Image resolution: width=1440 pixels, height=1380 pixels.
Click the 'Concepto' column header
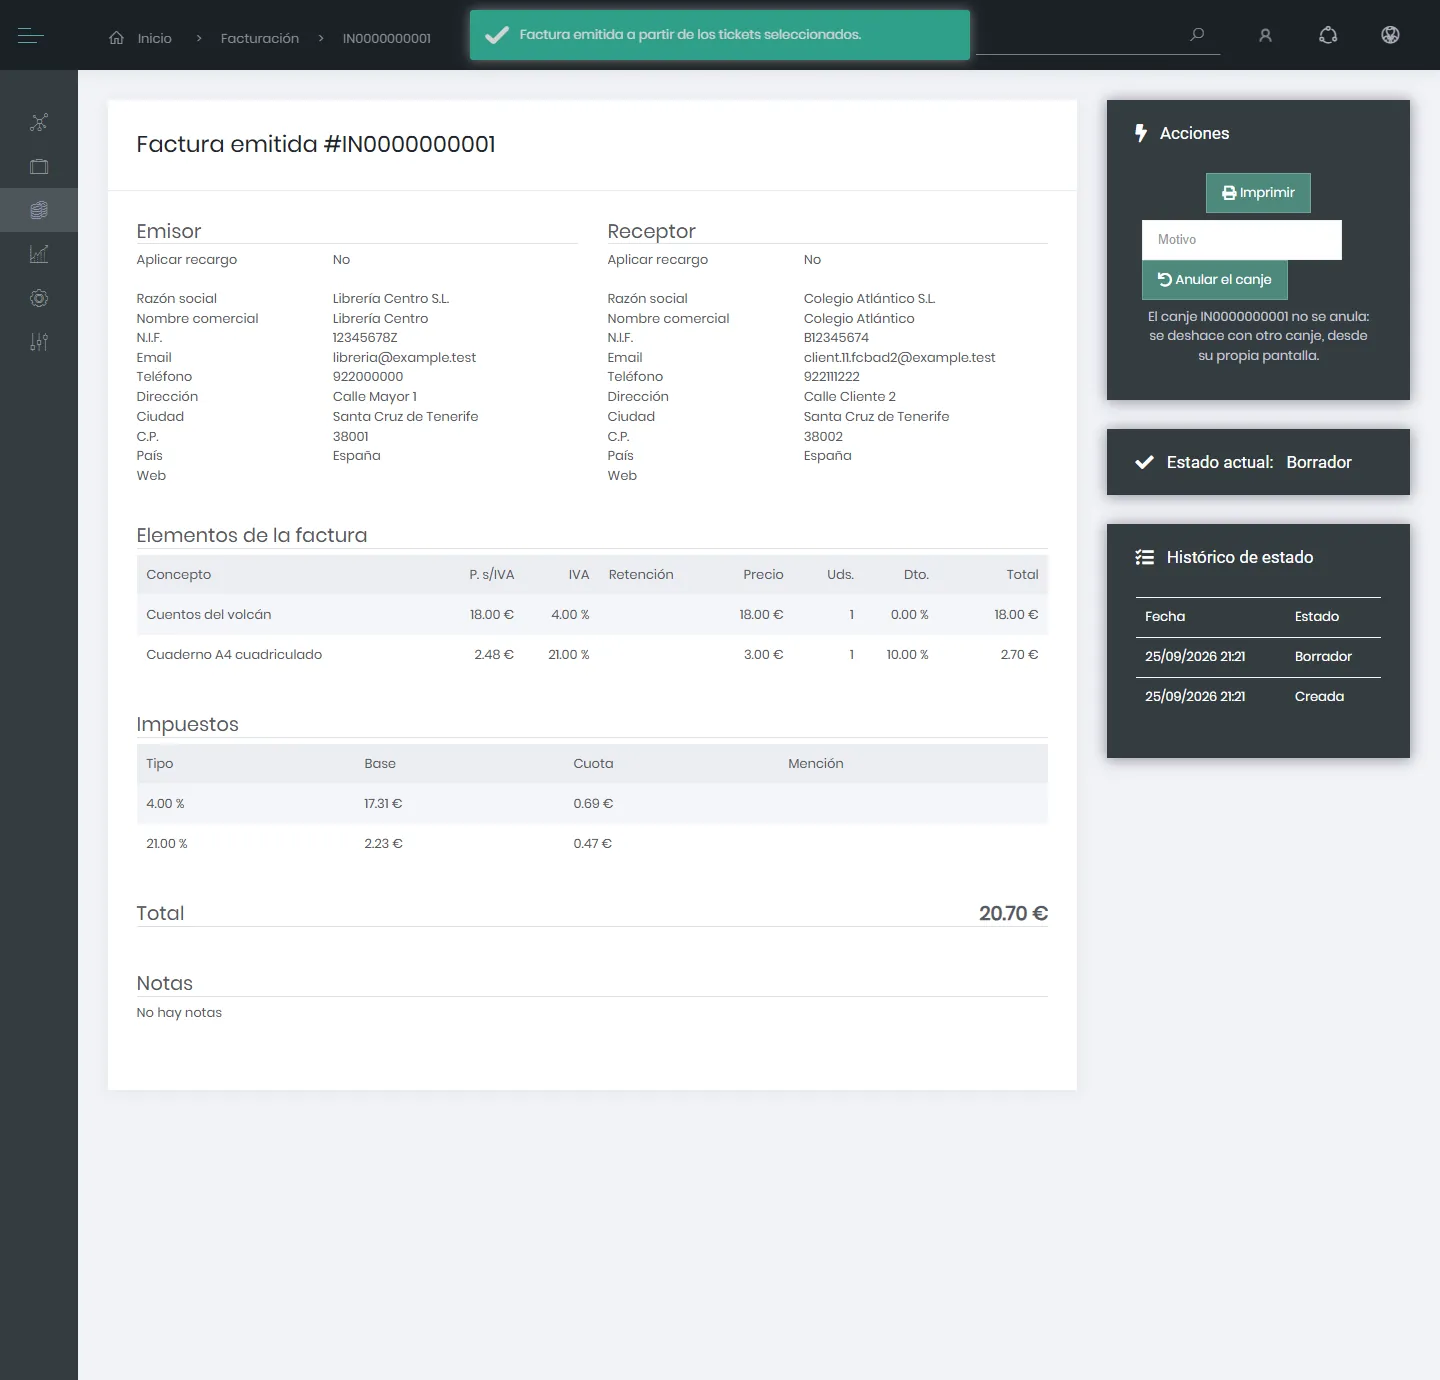(x=179, y=575)
